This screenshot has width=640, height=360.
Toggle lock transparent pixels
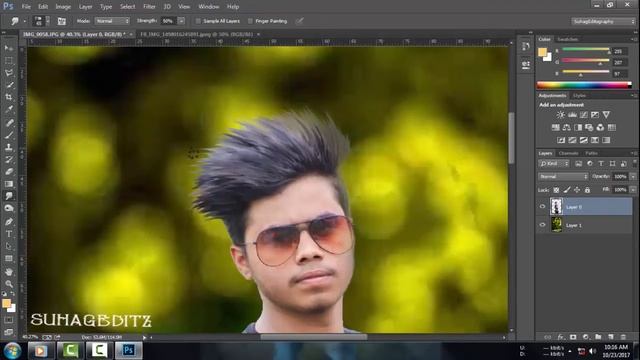[x=556, y=190]
